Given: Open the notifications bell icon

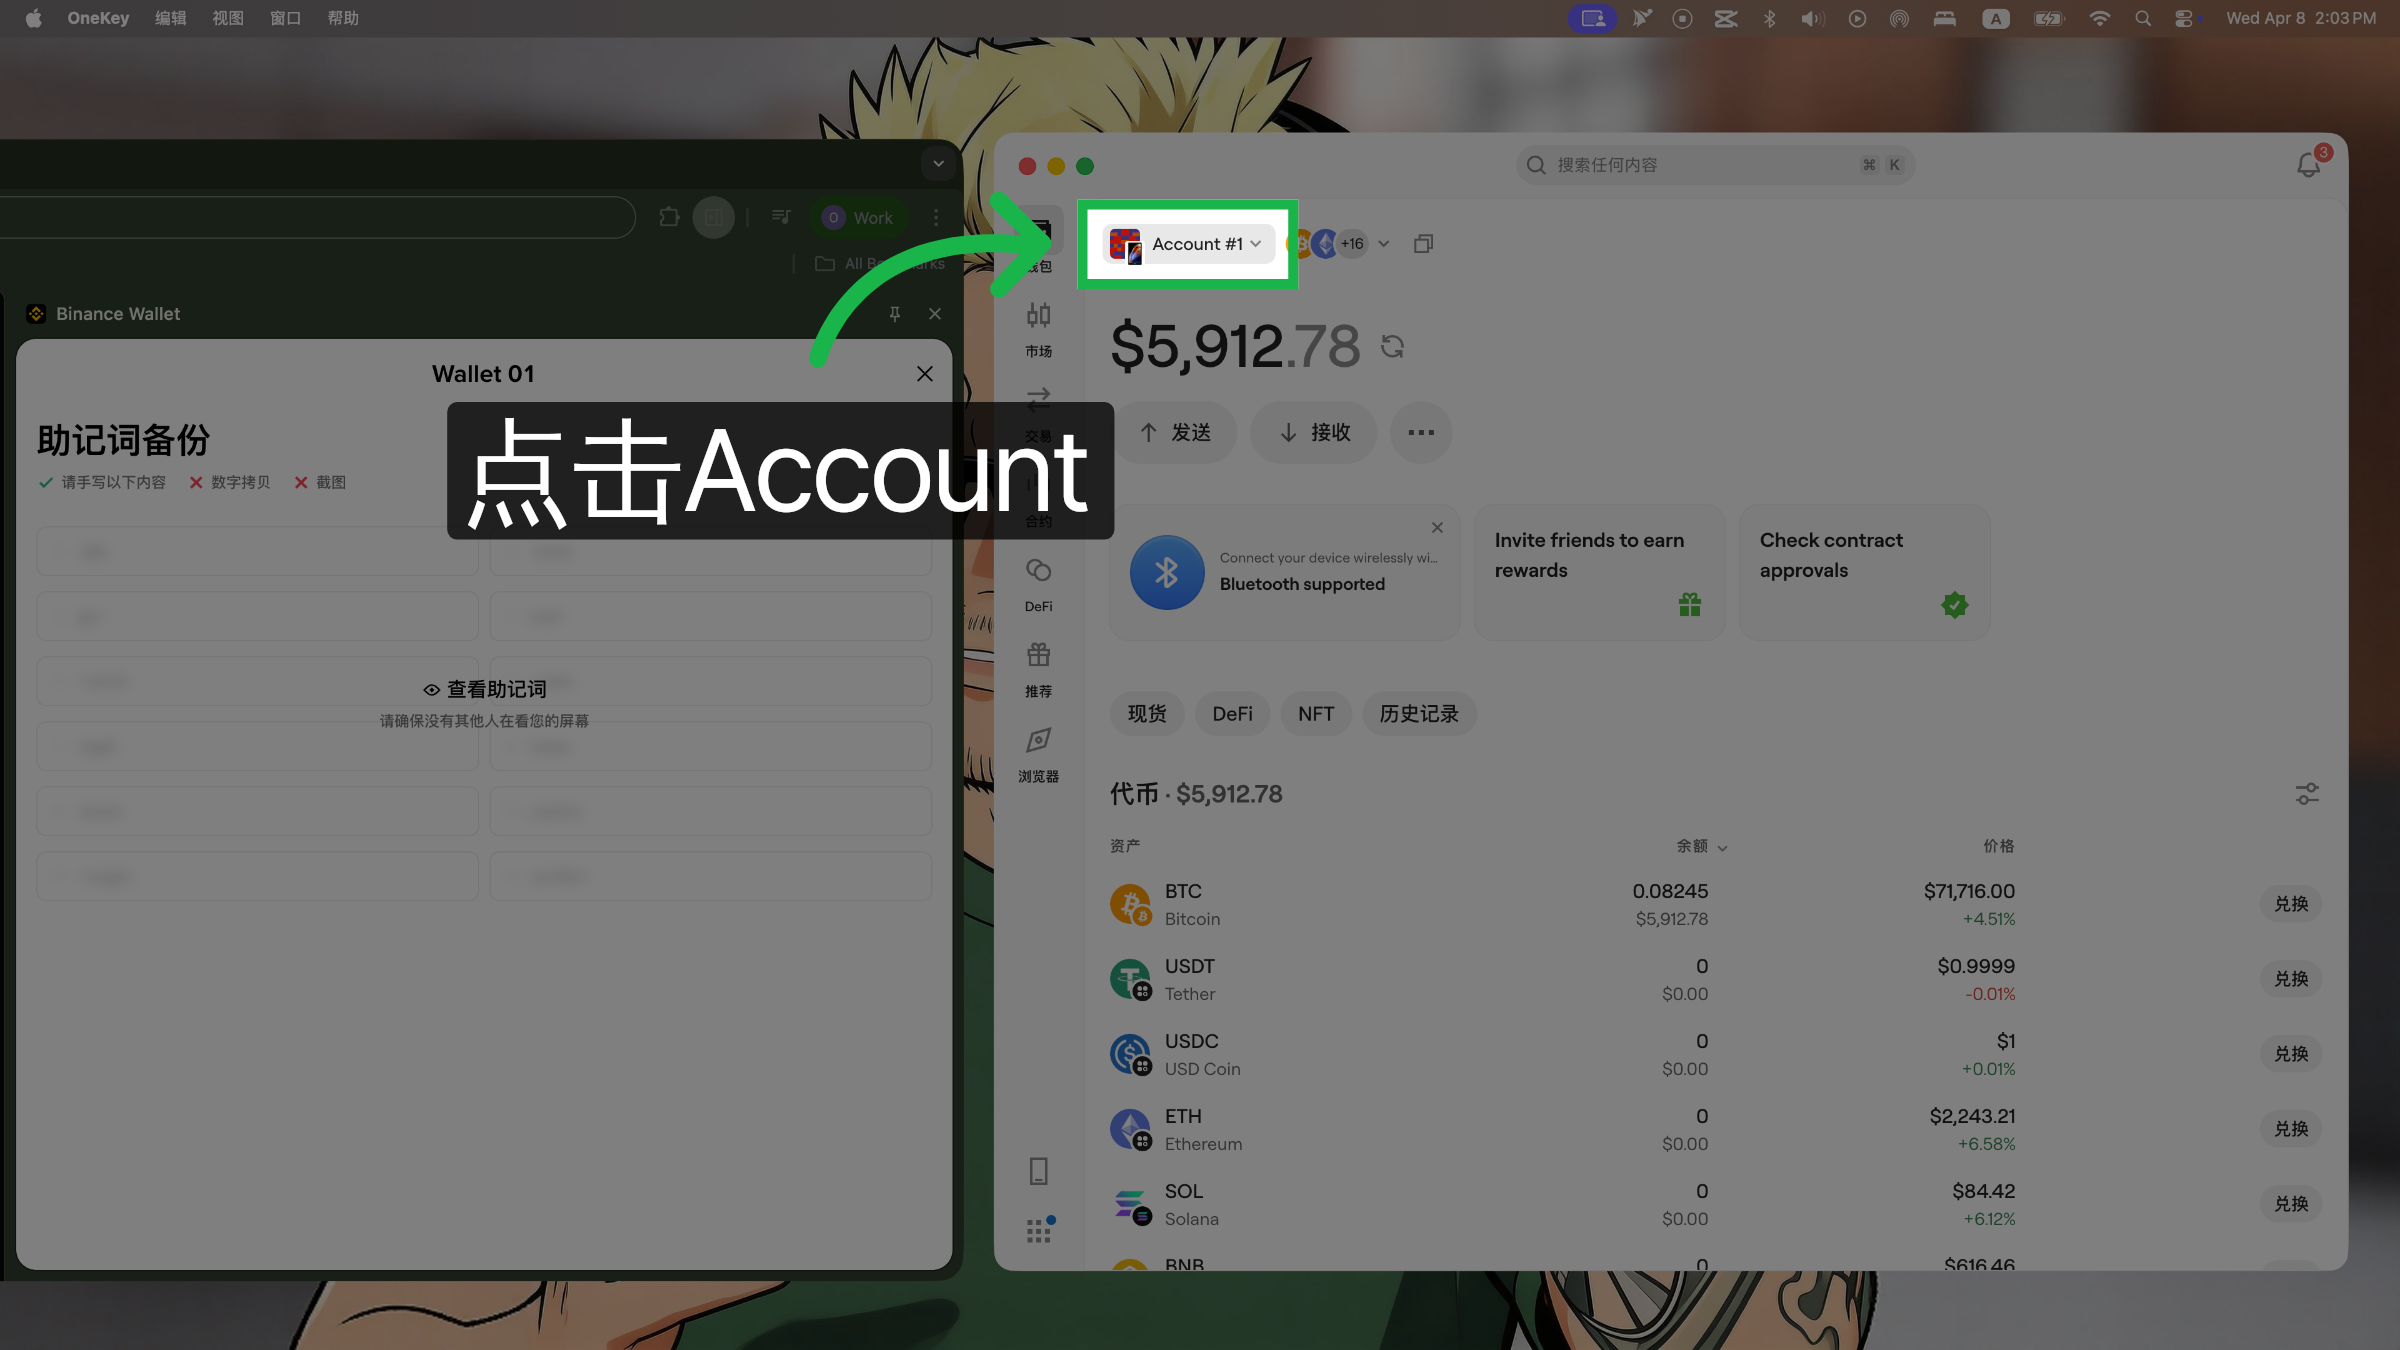Looking at the screenshot, I should coord(2308,165).
